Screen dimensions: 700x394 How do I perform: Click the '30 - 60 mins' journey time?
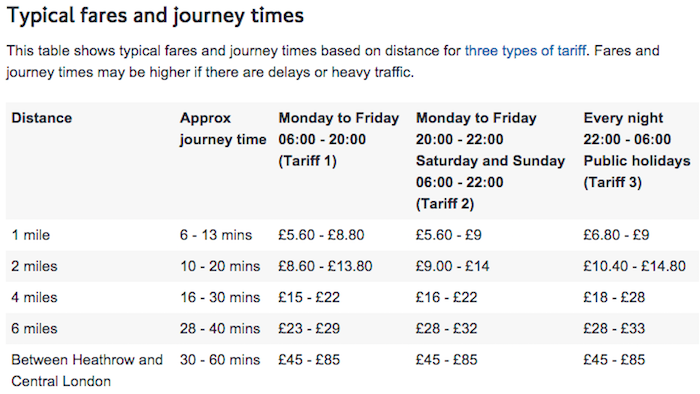[x=220, y=360]
